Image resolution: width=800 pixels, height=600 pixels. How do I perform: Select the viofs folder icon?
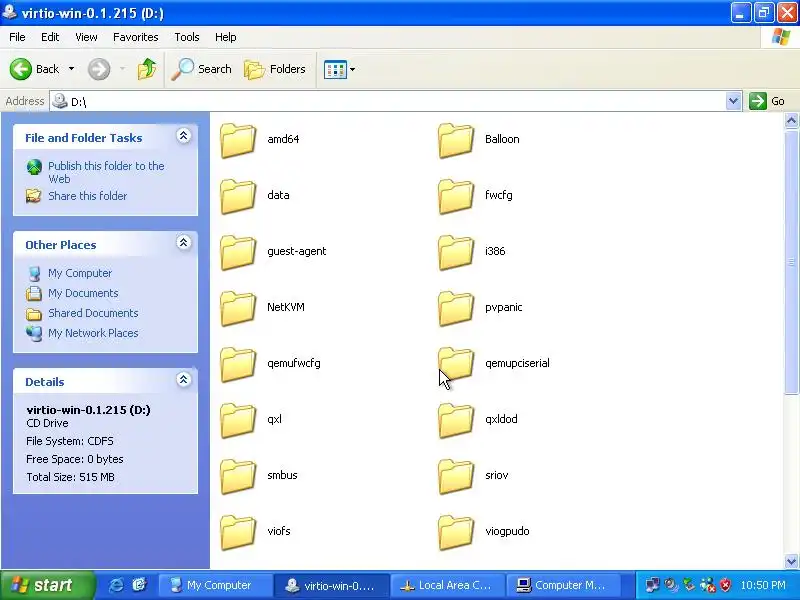point(238,533)
